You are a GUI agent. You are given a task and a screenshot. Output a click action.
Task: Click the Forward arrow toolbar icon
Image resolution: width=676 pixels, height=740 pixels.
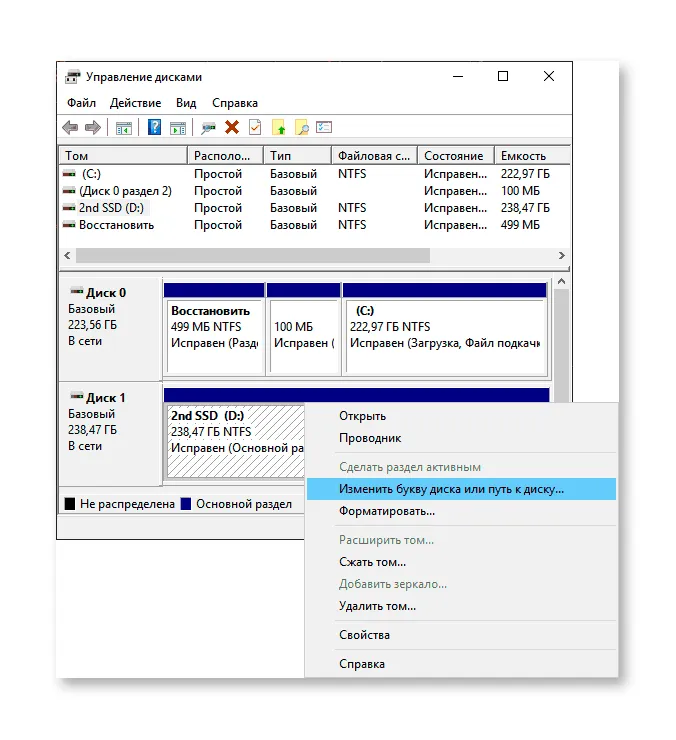point(93,127)
